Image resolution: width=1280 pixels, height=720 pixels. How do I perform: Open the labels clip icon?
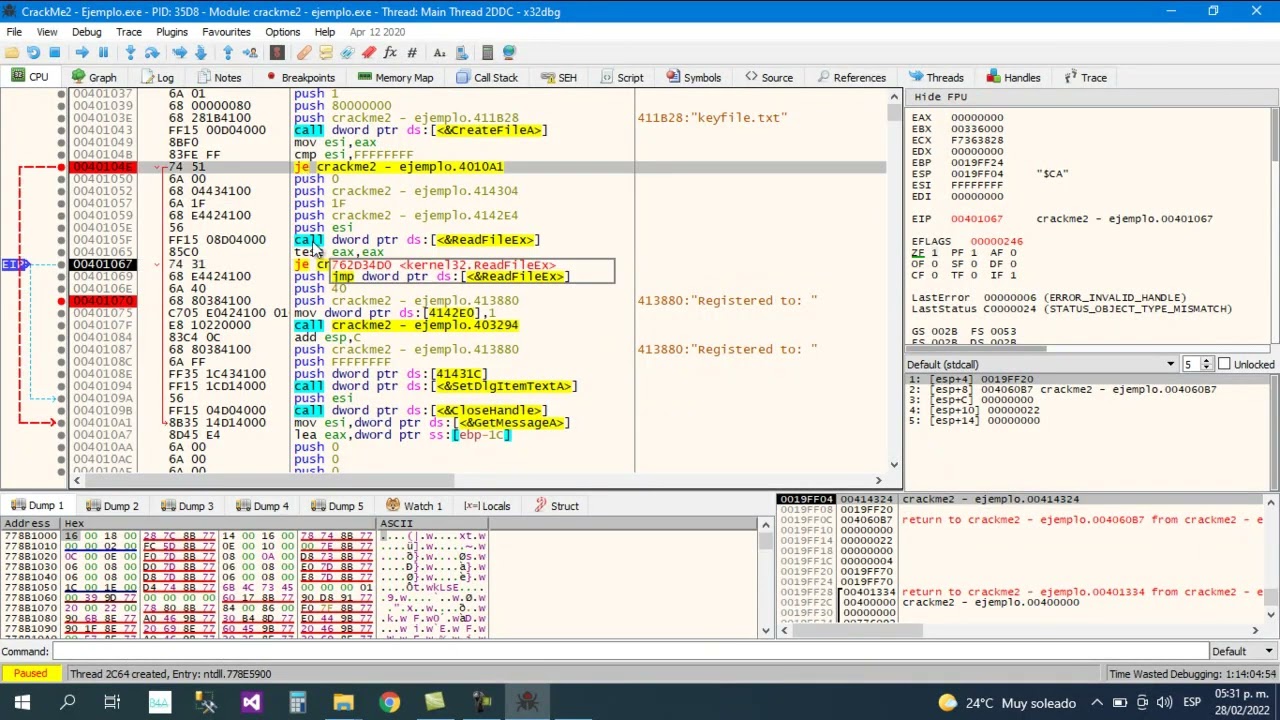[x=347, y=52]
